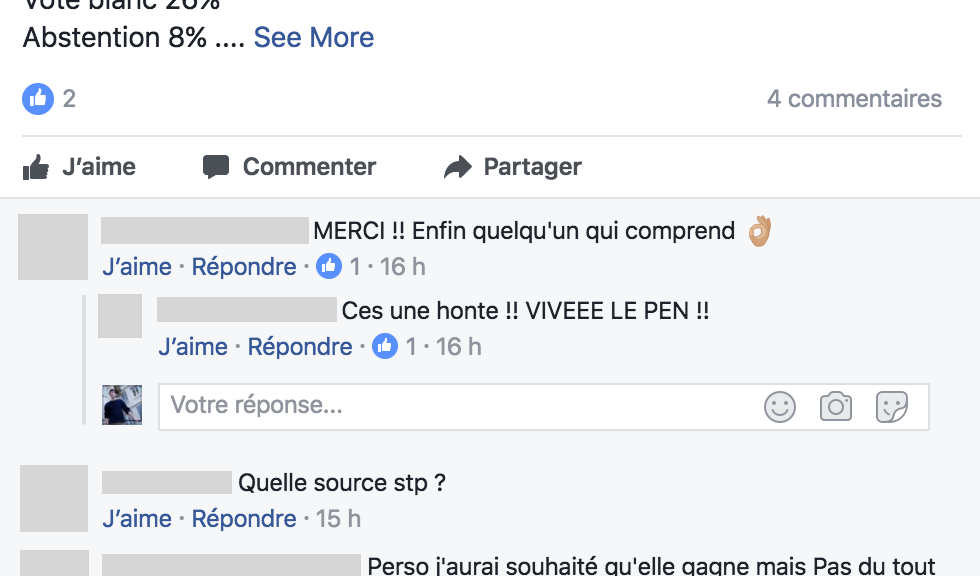Expand post text with See More

click(314, 37)
